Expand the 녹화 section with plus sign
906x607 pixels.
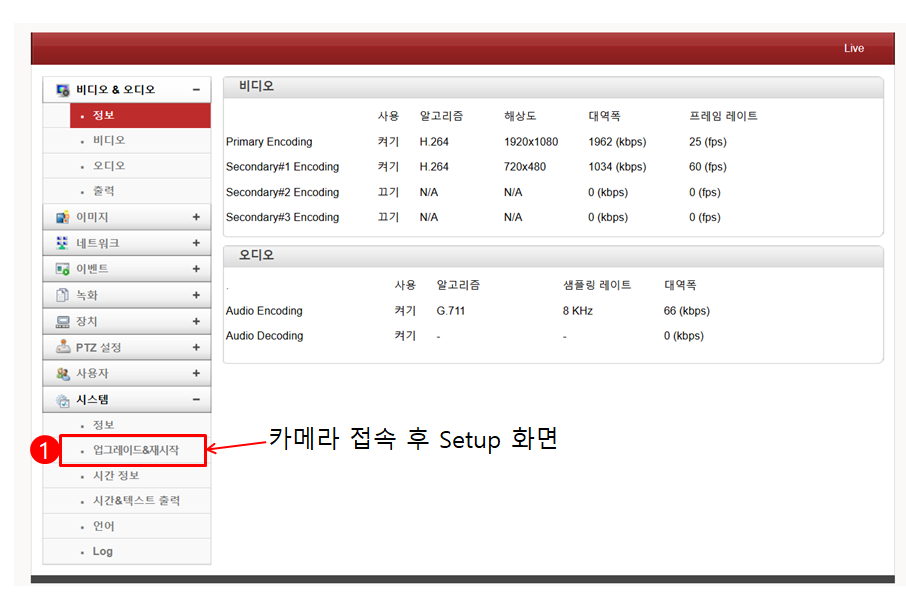[196, 295]
